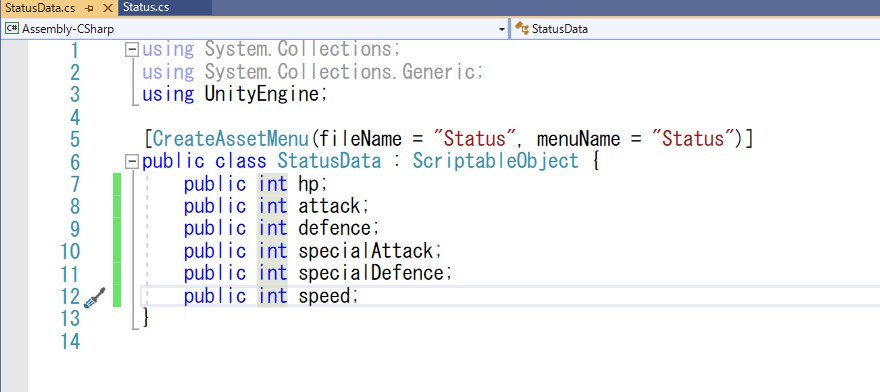Click the class icon beside StatusData dropdown

[x=522, y=29]
